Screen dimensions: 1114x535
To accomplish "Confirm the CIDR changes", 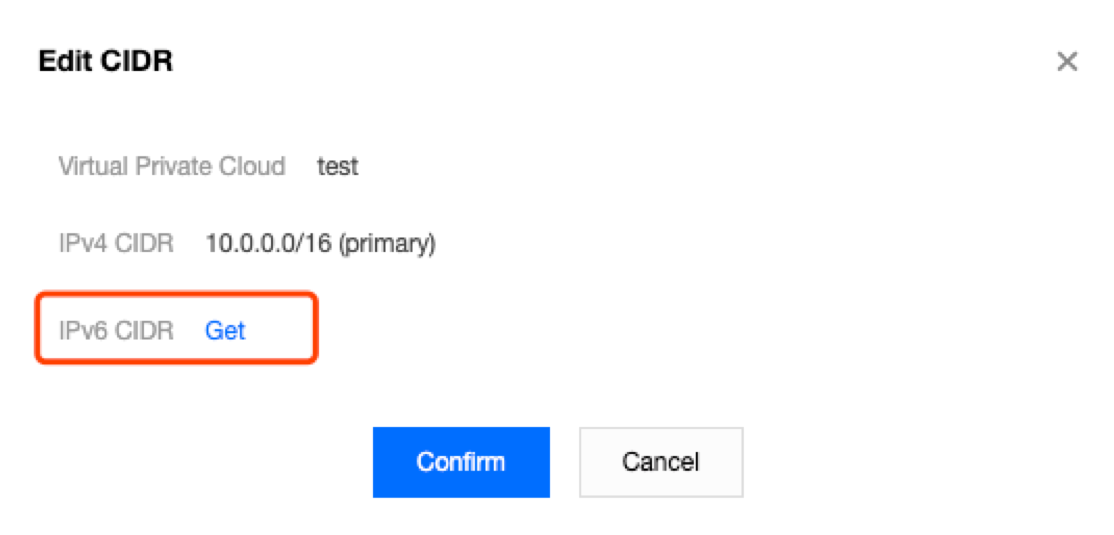I will pyautogui.click(x=461, y=462).
